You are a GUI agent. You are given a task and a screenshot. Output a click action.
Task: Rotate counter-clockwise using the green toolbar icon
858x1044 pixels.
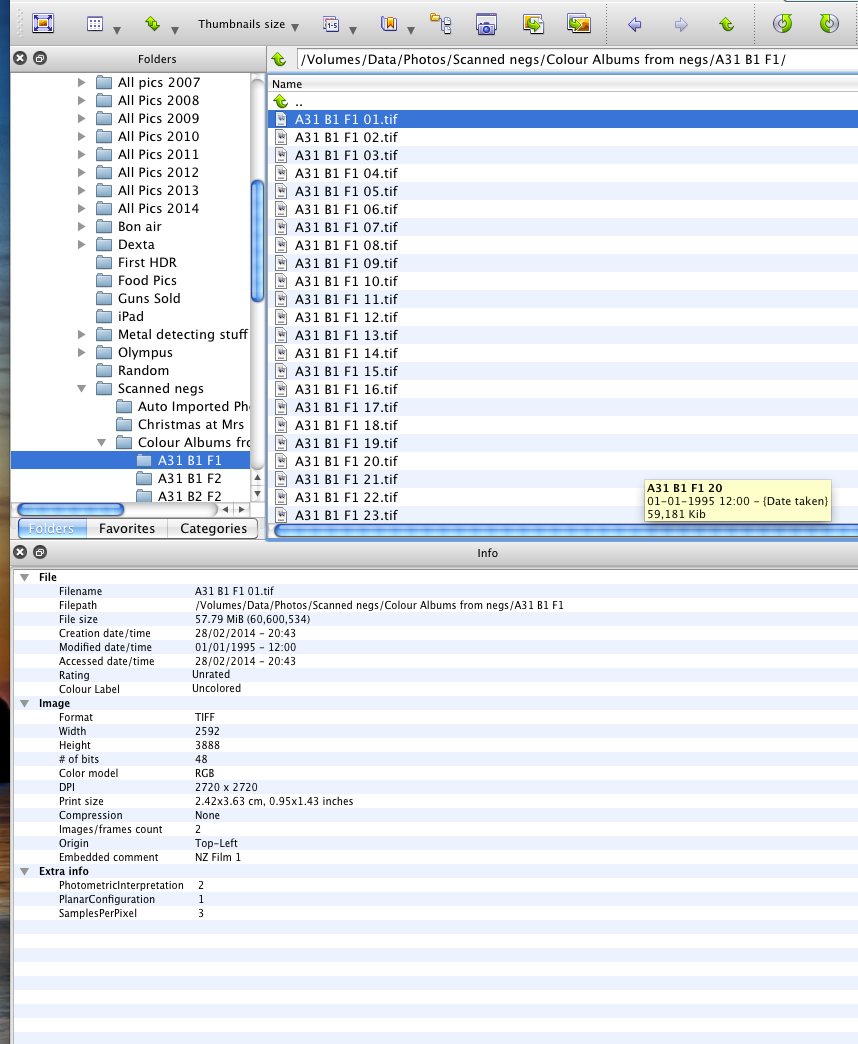coord(783,24)
